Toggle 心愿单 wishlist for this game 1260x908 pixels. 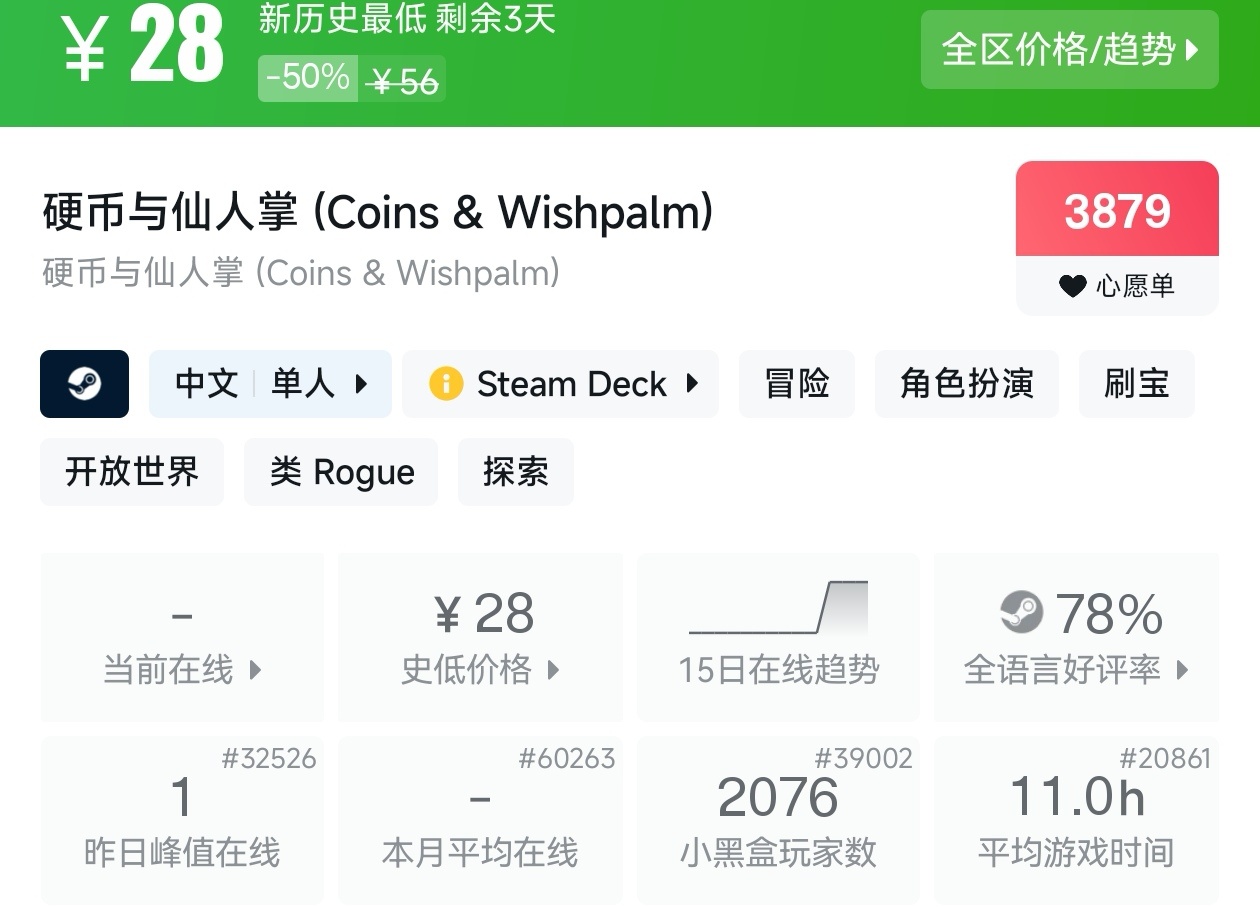tap(1117, 287)
